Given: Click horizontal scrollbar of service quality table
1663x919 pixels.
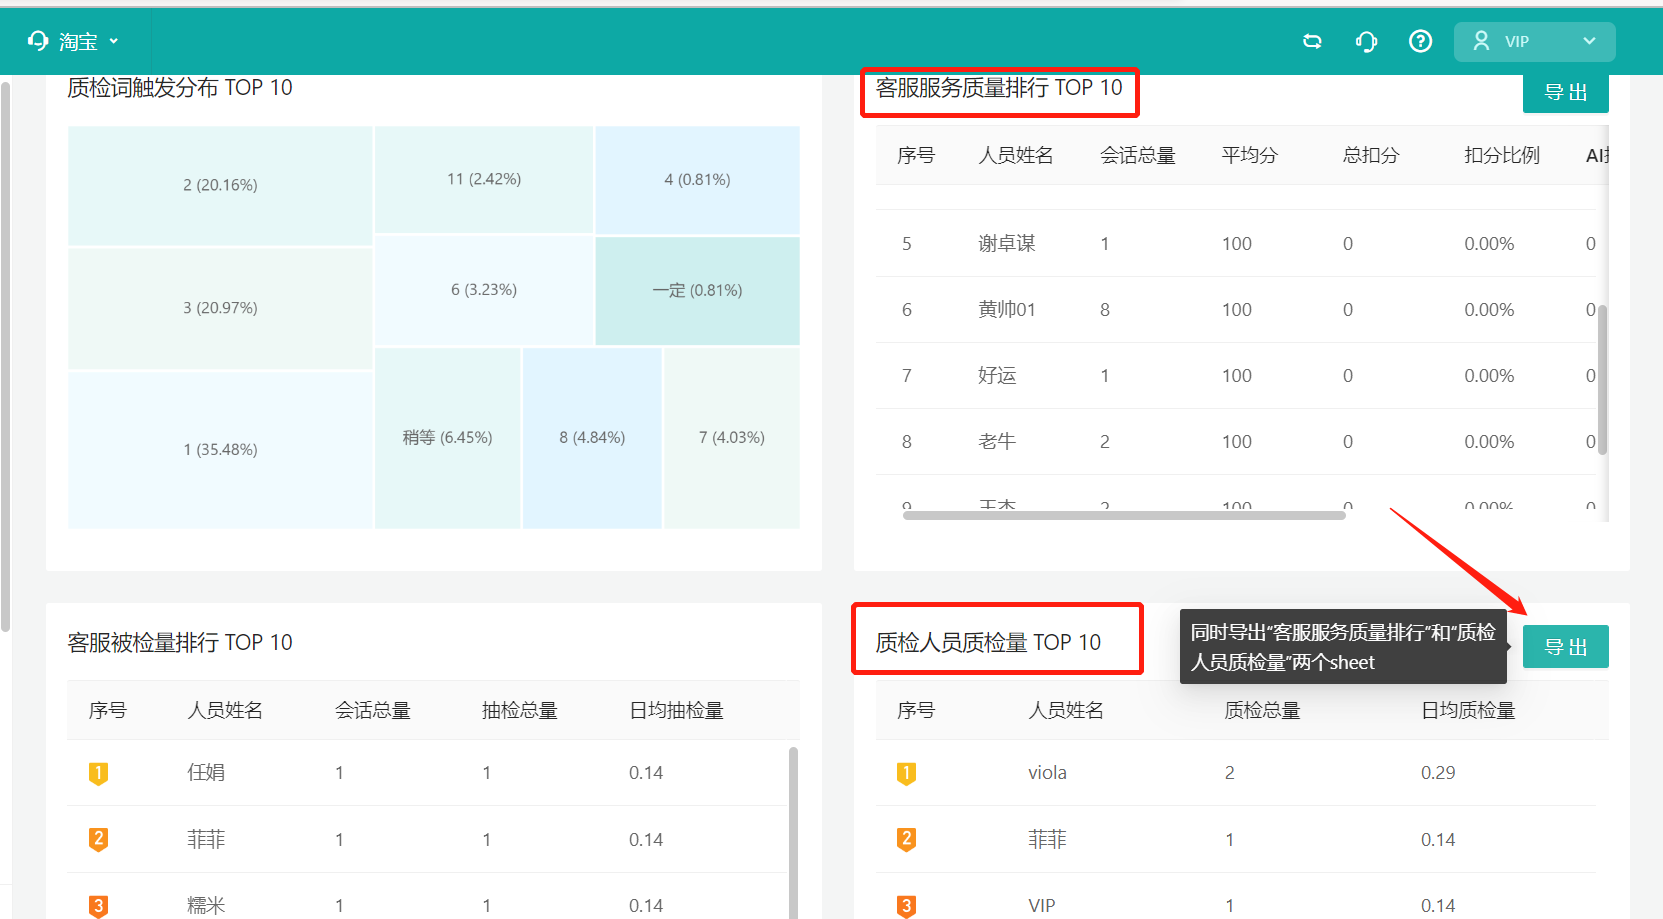Looking at the screenshot, I should pyautogui.click(x=1124, y=515).
